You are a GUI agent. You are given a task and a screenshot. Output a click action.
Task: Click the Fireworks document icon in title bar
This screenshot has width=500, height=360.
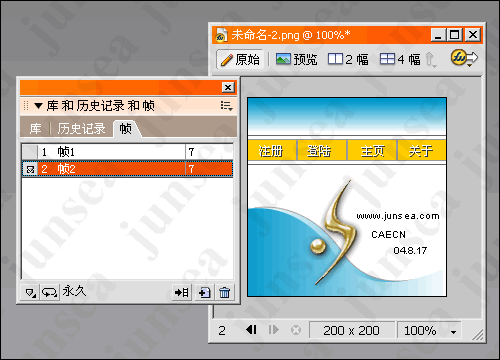[x=221, y=35]
